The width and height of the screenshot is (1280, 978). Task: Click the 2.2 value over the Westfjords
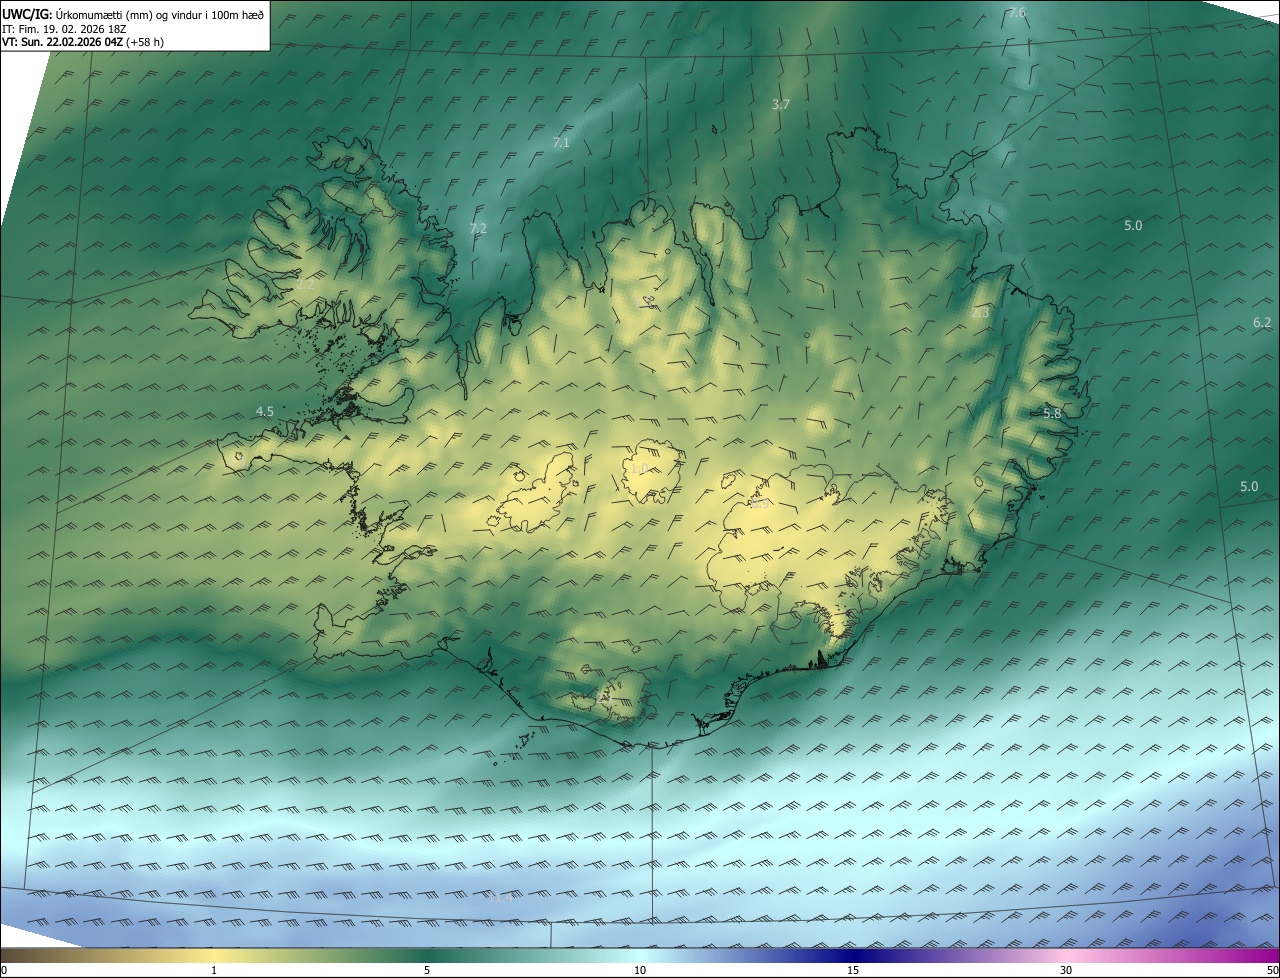pyautogui.click(x=305, y=284)
